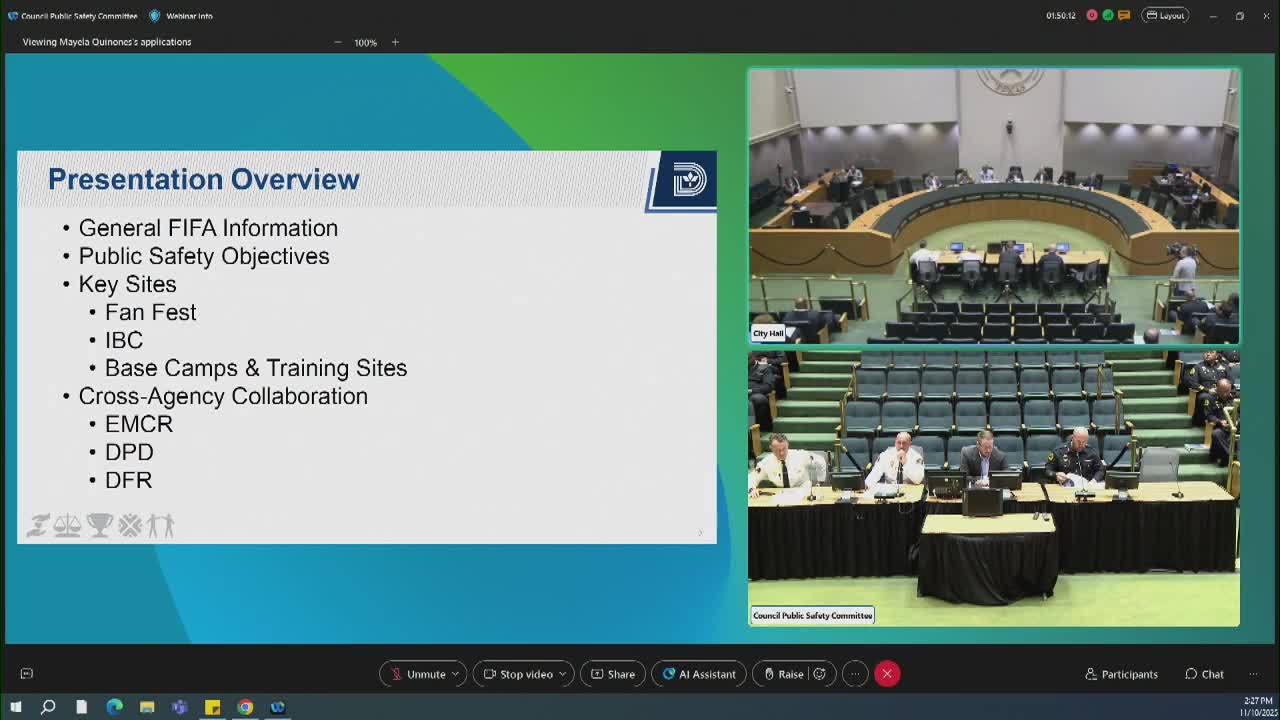Raise your hand

click(783, 674)
